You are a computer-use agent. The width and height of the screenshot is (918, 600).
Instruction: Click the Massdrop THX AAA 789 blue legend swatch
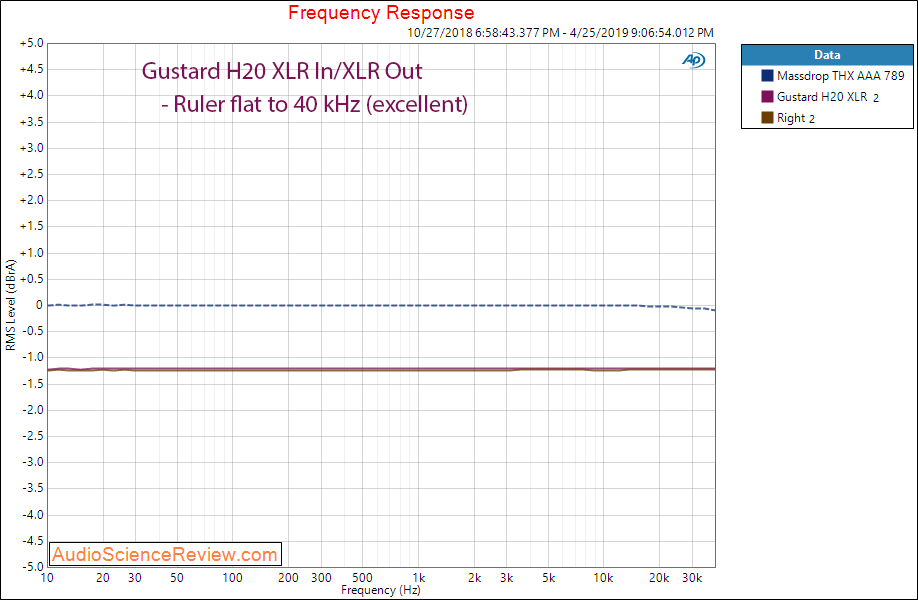pyautogui.click(x=767, y=76)
